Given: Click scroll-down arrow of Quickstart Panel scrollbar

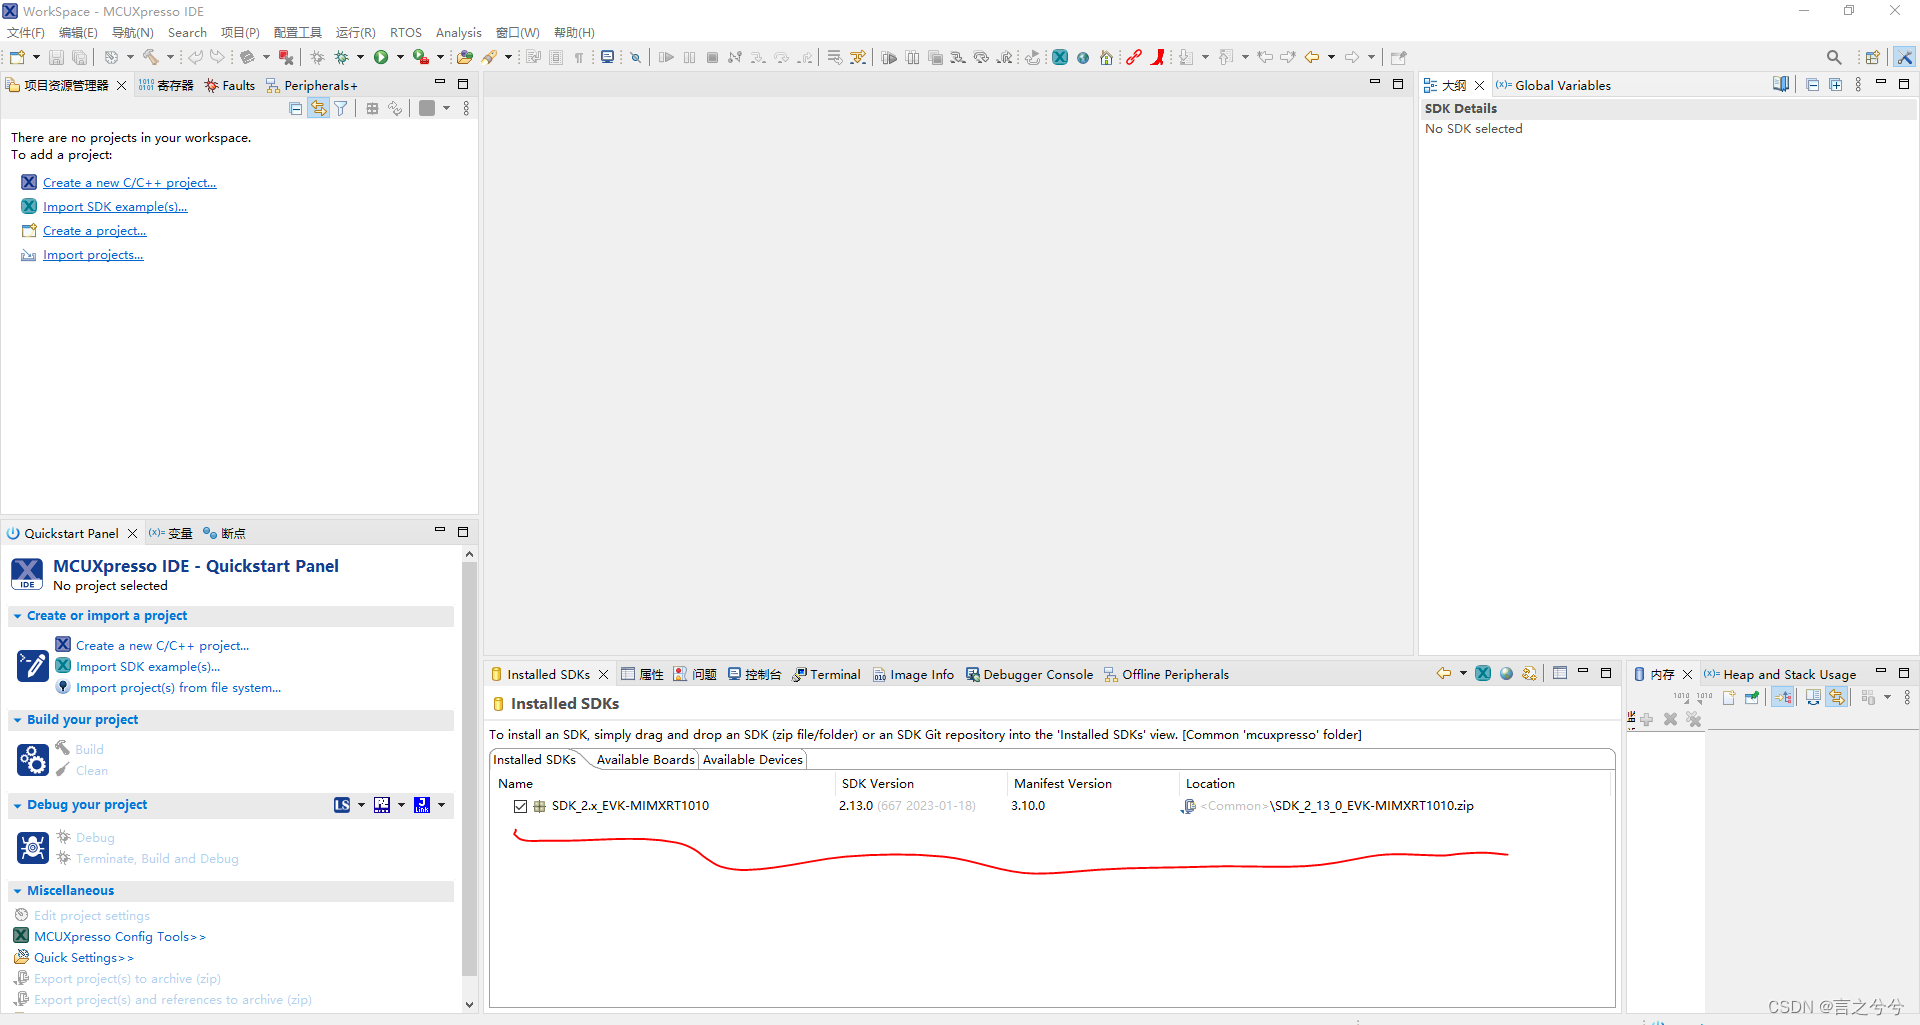Looking at the screenshot, I should pos(469,1004).
